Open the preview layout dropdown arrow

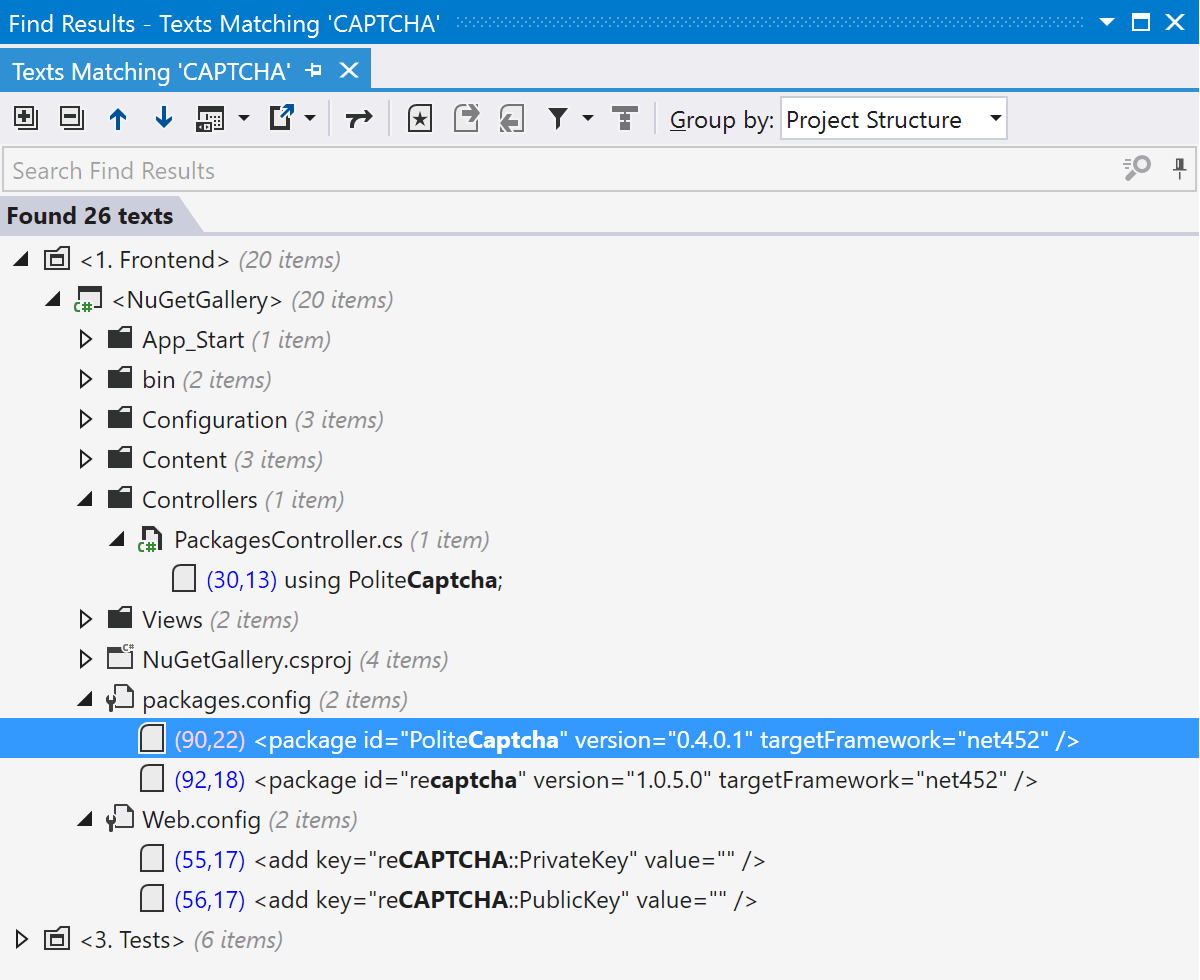[x=244, y=119]
